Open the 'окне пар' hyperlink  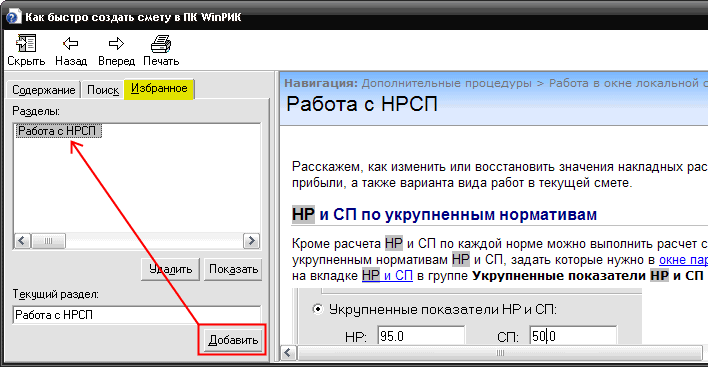683,260
